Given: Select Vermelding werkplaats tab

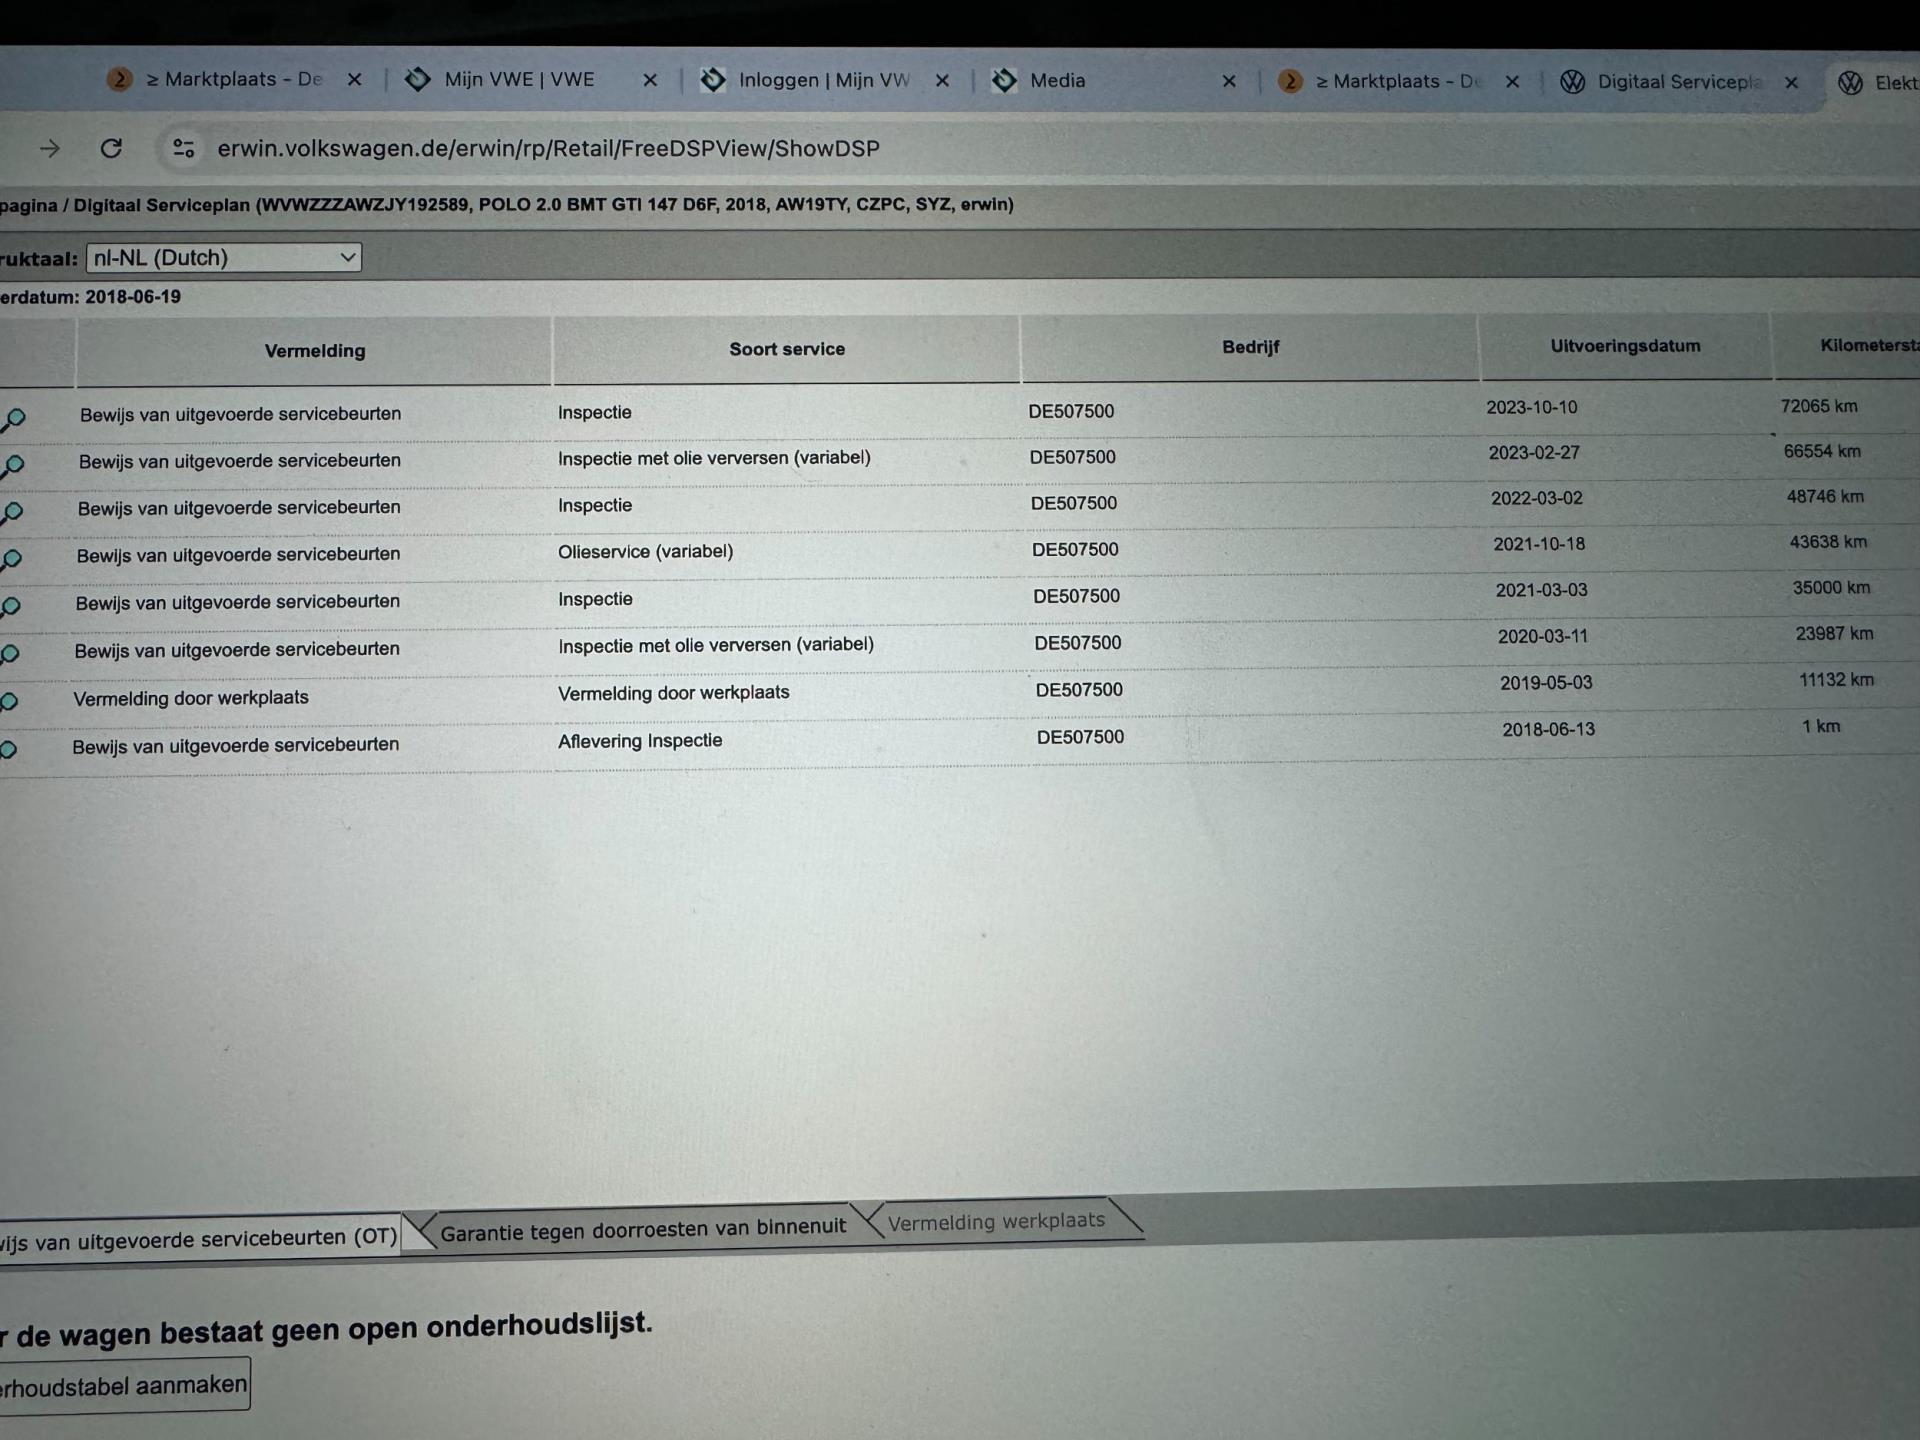Looking at the screenshot, I should 996,1221.
